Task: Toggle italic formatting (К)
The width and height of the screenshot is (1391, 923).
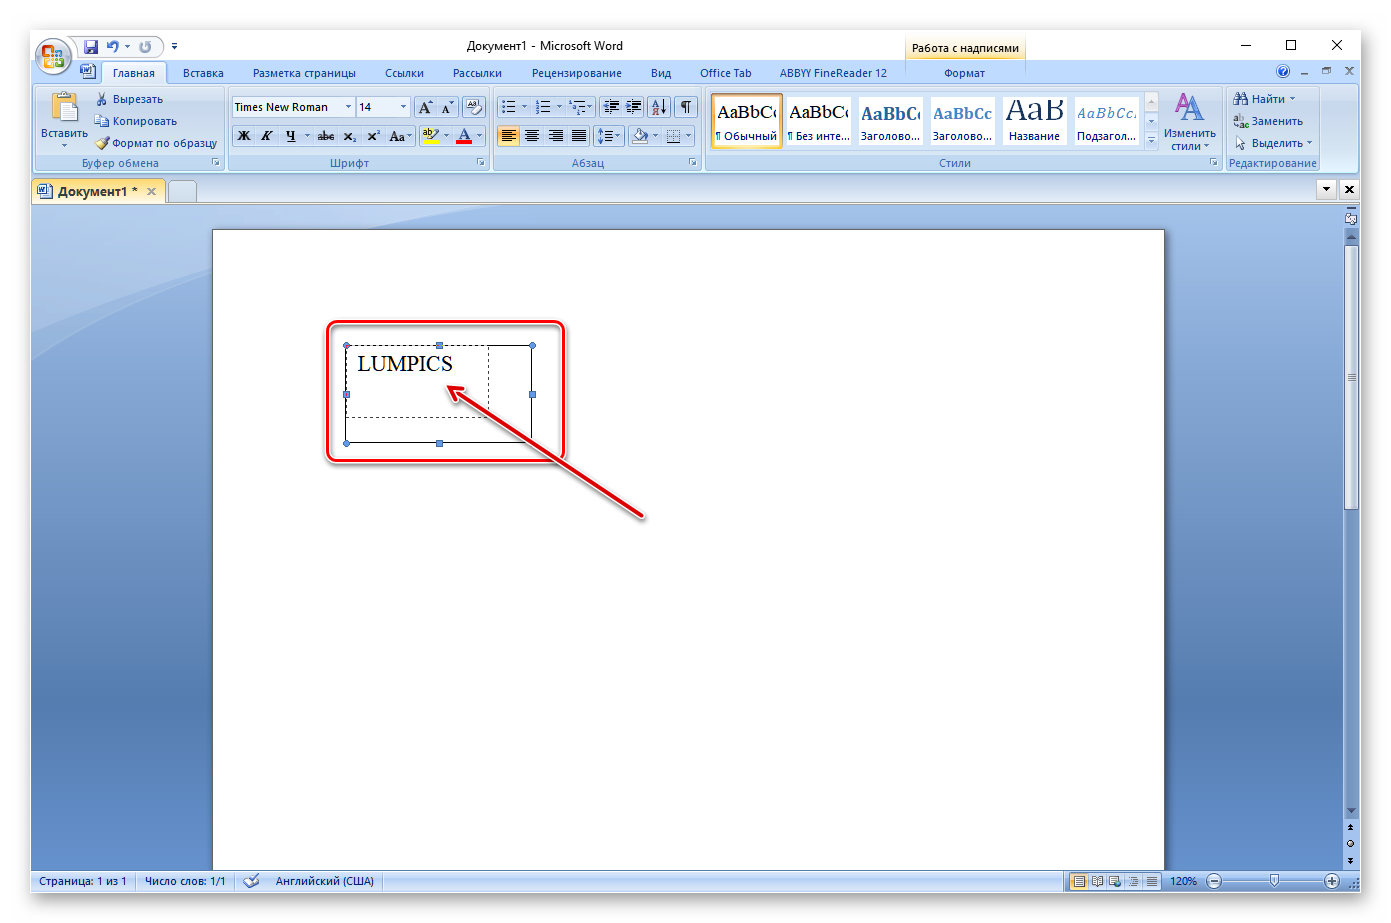Action: click(x=267, y=136)
